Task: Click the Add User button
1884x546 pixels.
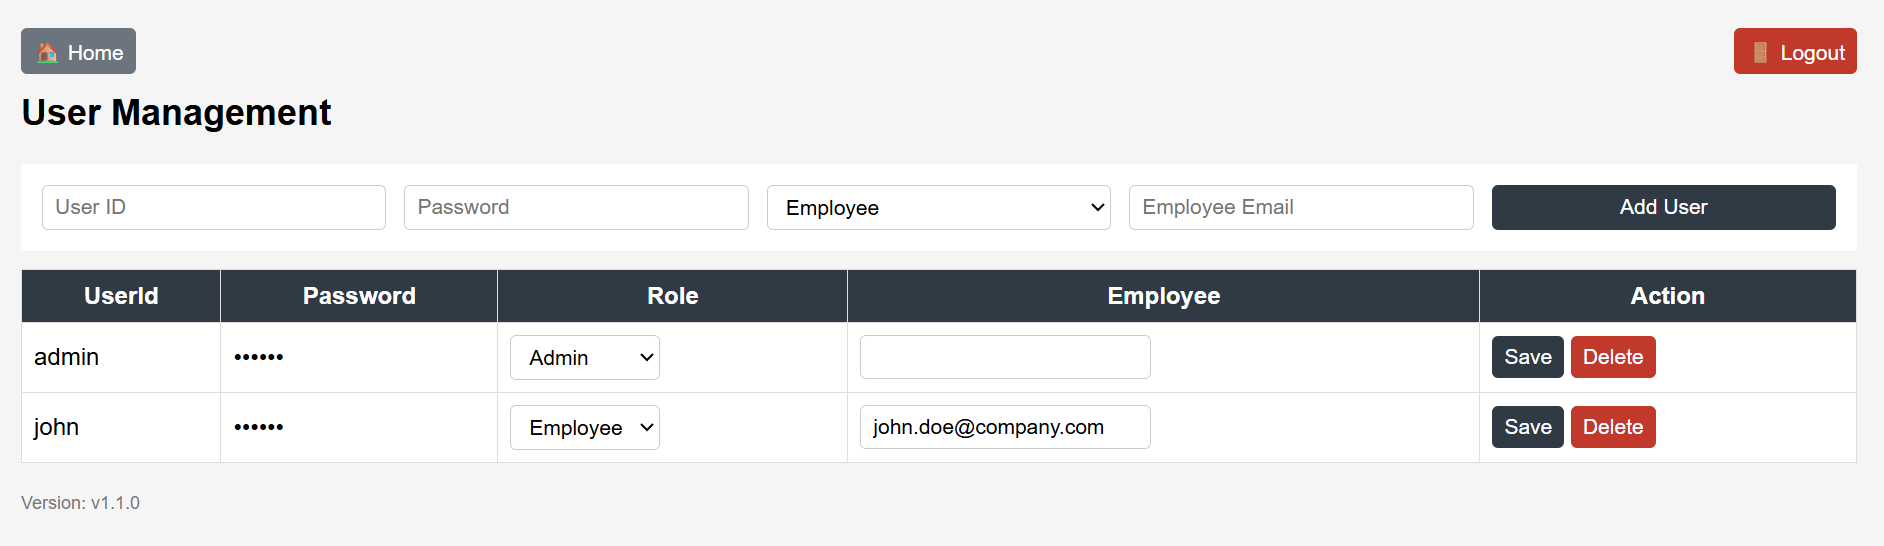Action: 1663,208
